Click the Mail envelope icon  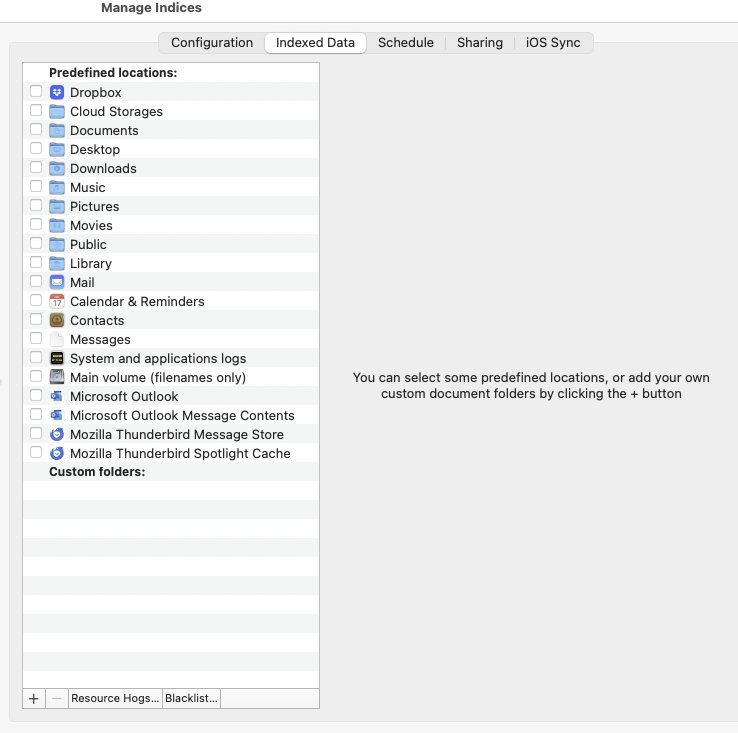click(x=57, y=282)
